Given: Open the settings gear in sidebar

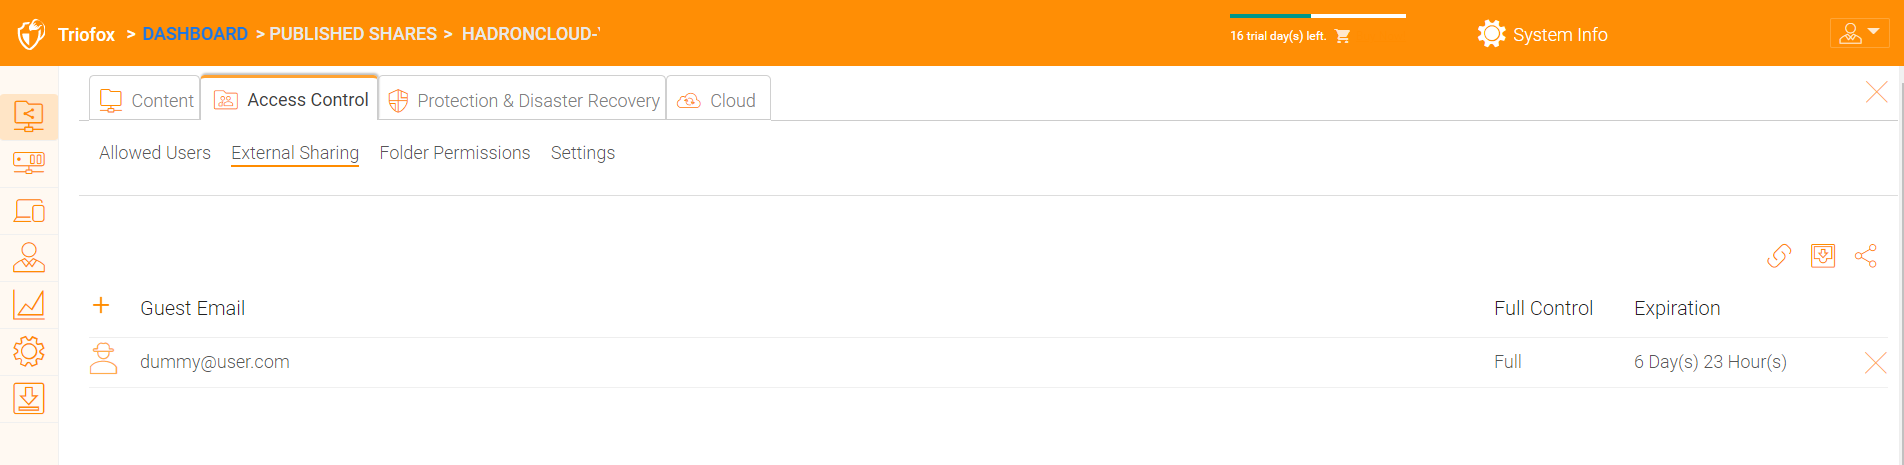Looking at the screenshot, I should (x=29, y=351).
